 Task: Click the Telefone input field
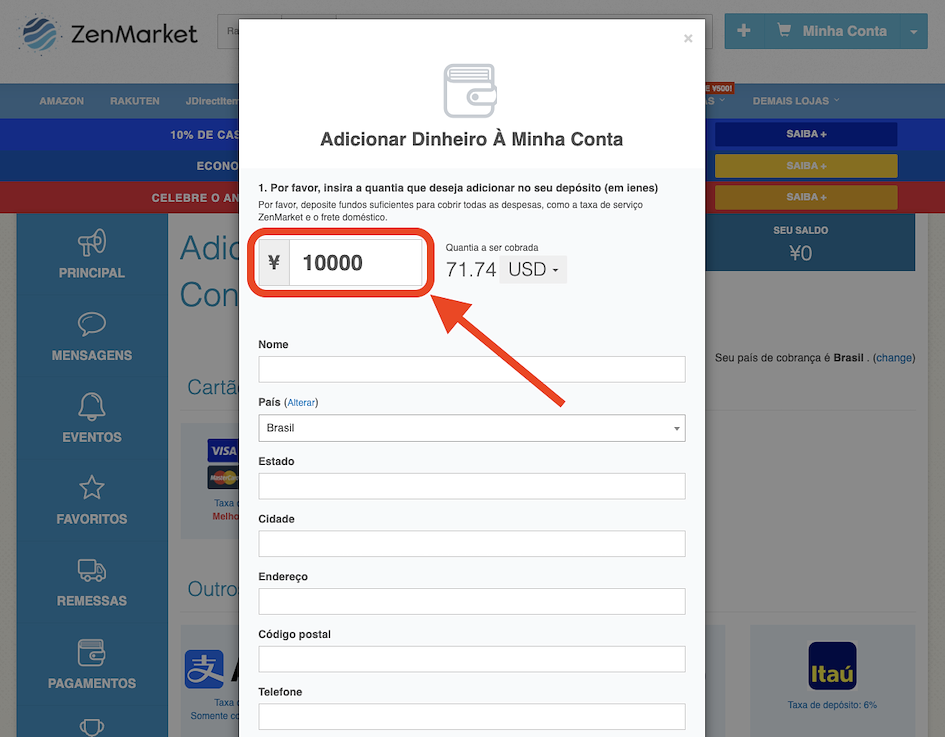pyautogui.click(x=472, y=717)
